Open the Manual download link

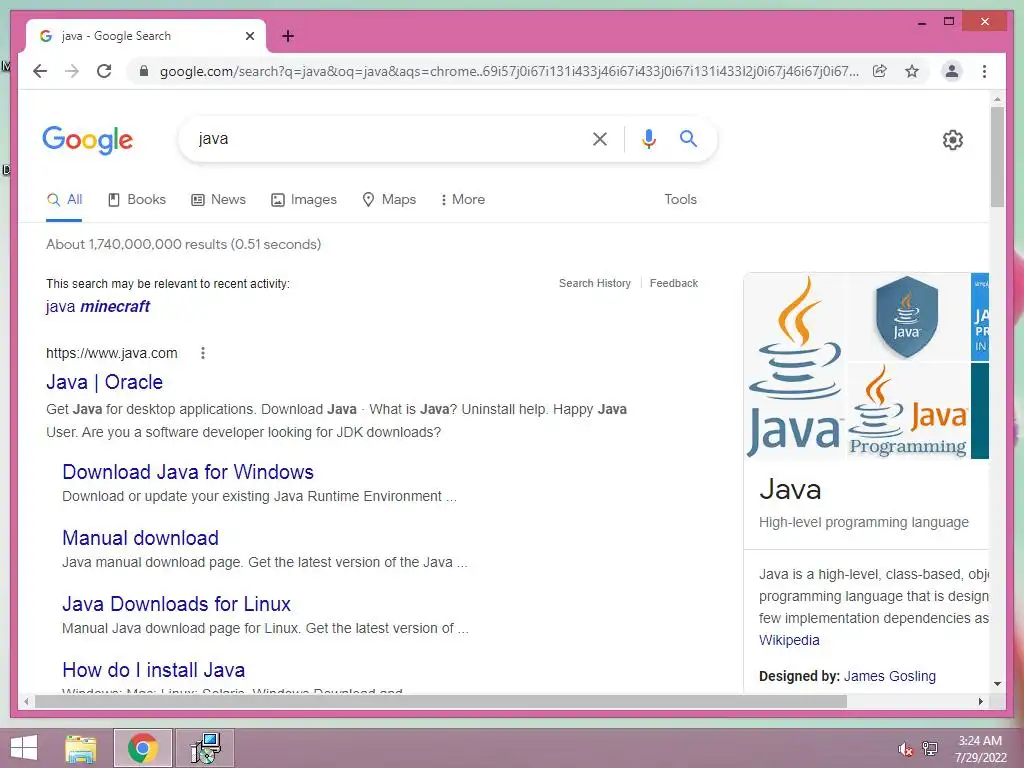(140, 538)
